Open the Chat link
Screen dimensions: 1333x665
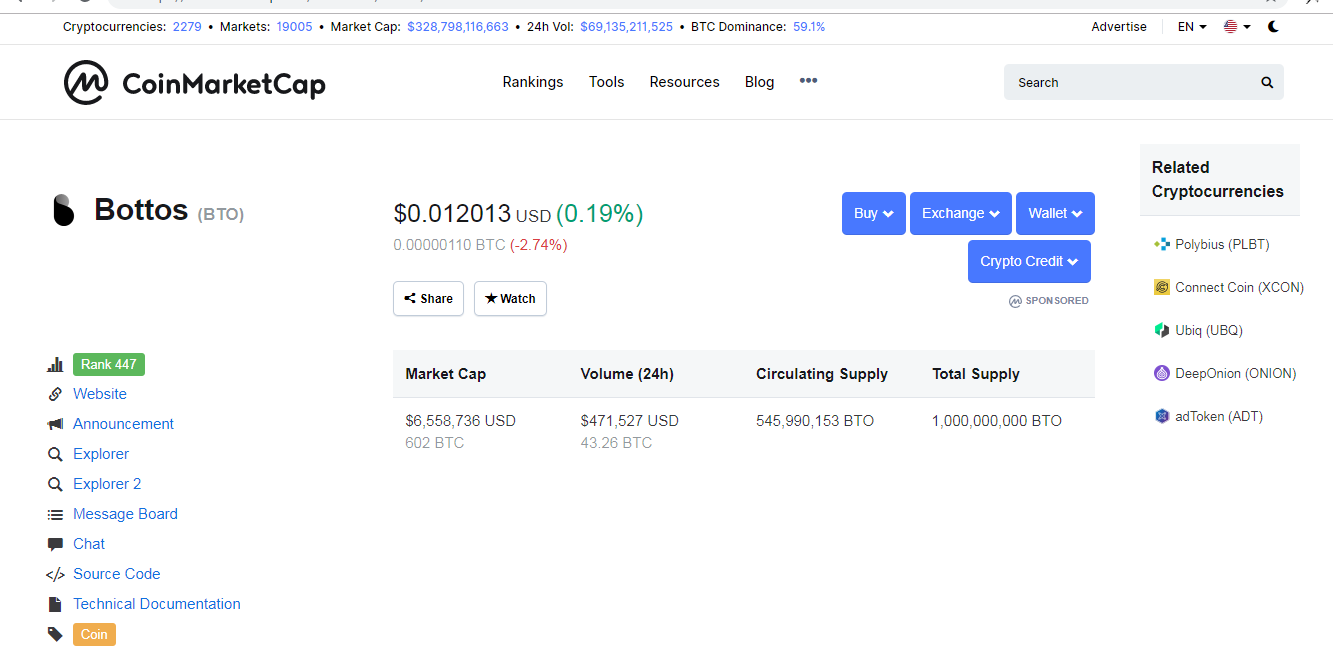point(89,544)
